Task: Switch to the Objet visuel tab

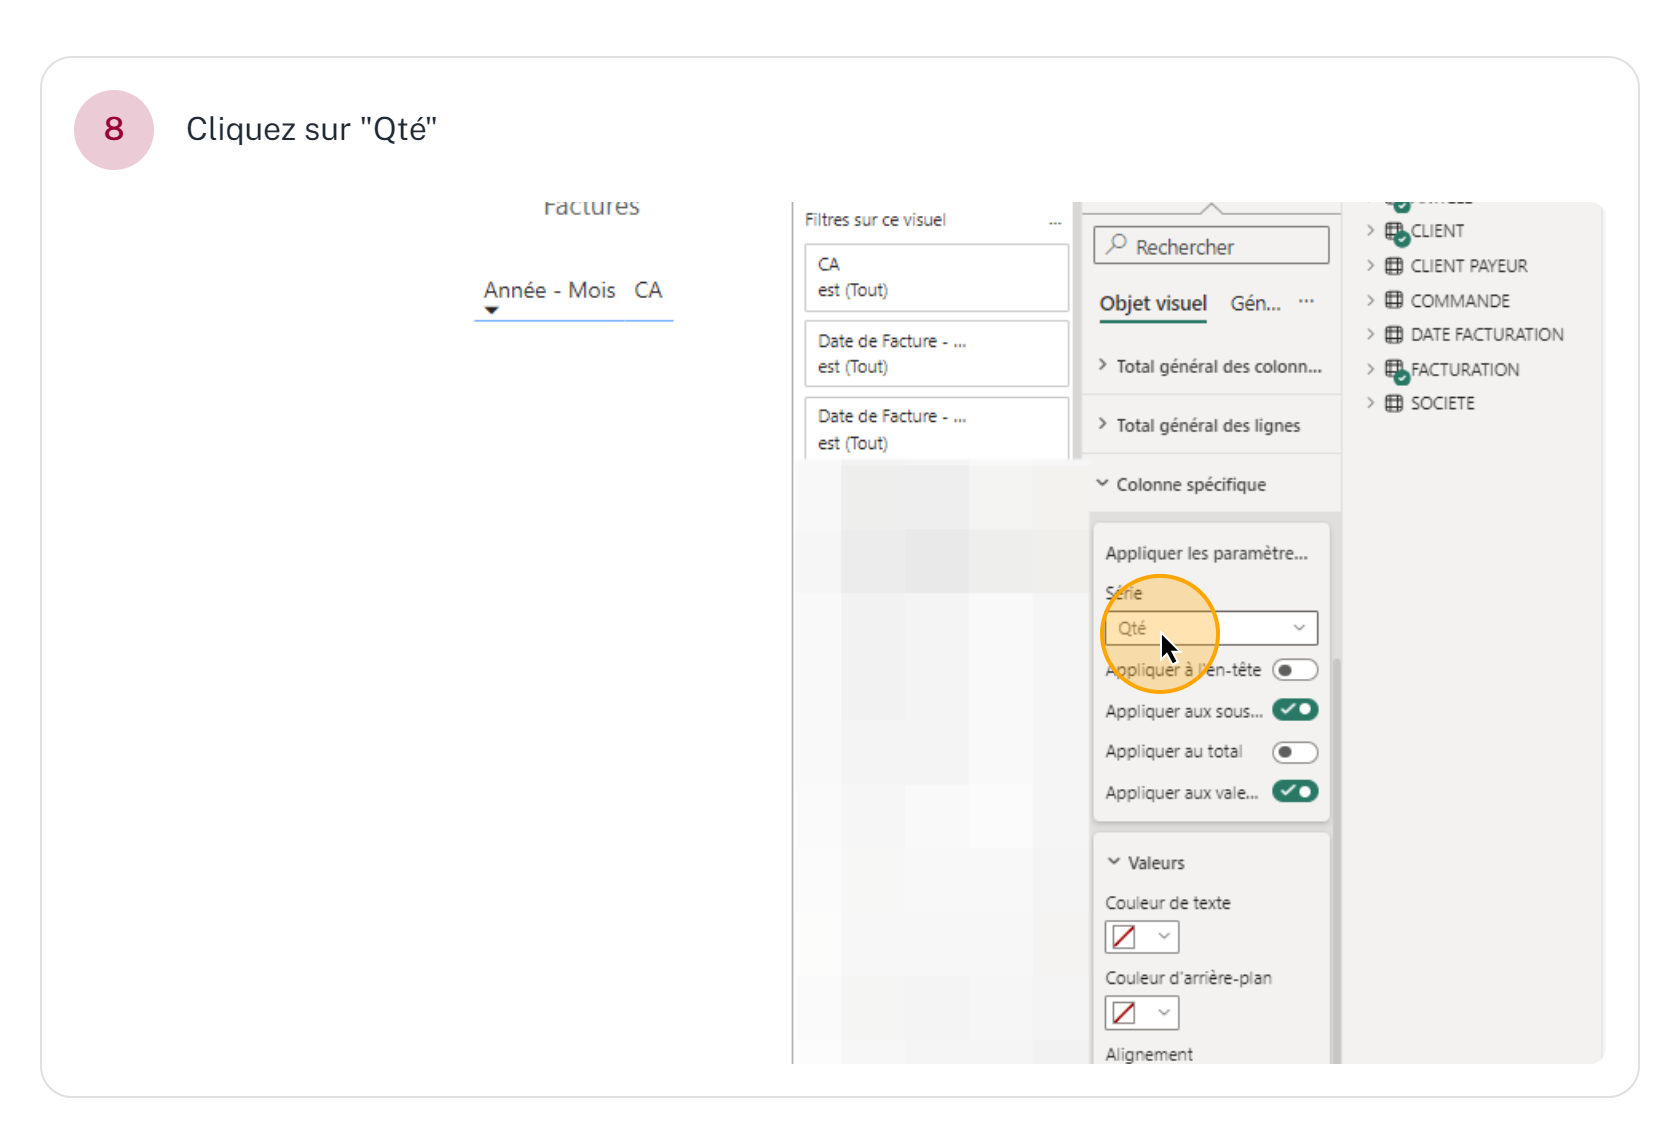Action: [1153, 304]
